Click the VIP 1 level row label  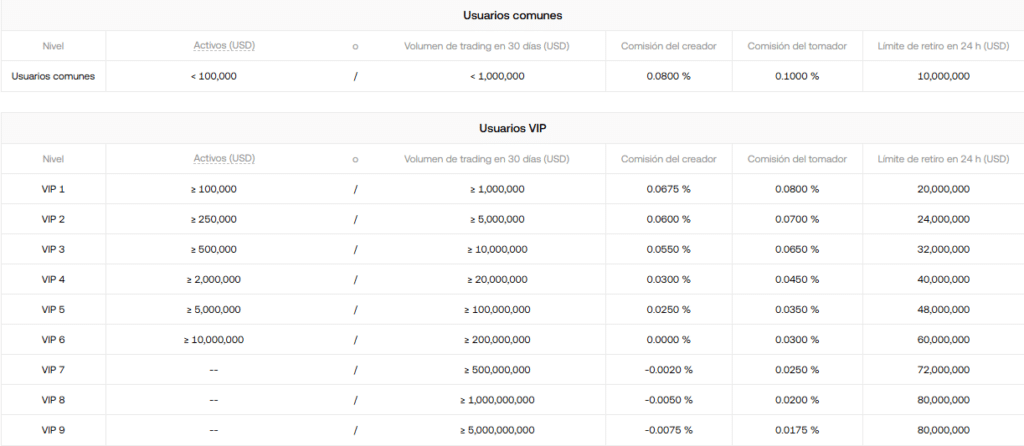tap(53, 189)
